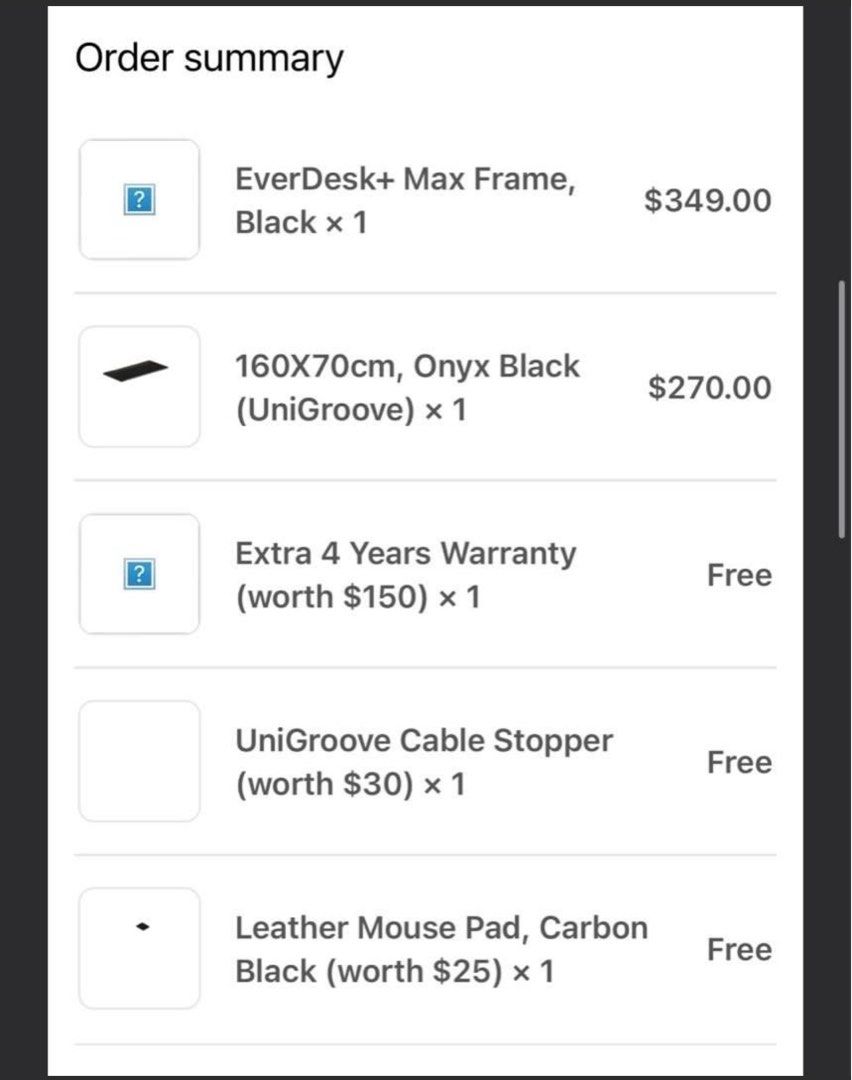Click the Free label for Cable Stopper
Viewport: 852px width, 1080px height.
(739, 762)
